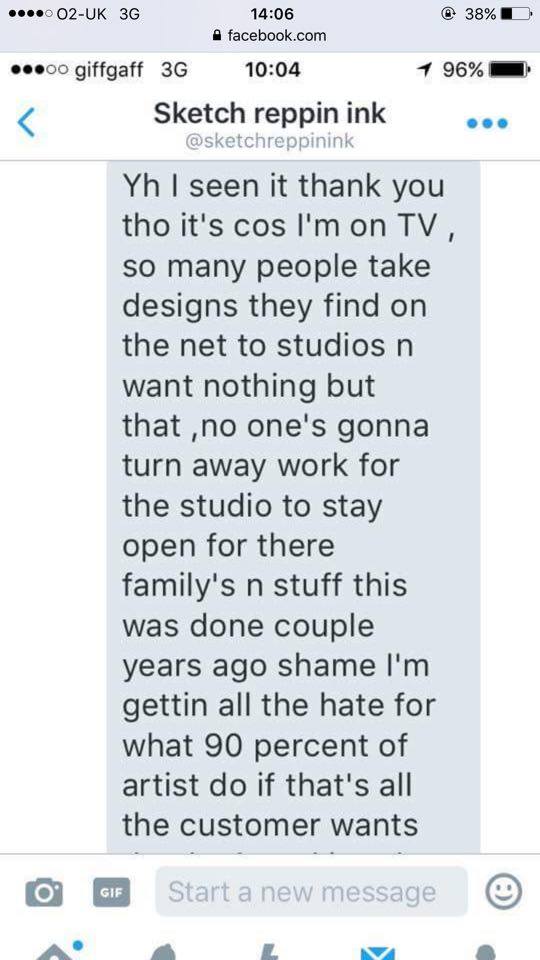The image size is (540, 960).
Task: Tap the rotation lock status icon
Action: [450, 13]
